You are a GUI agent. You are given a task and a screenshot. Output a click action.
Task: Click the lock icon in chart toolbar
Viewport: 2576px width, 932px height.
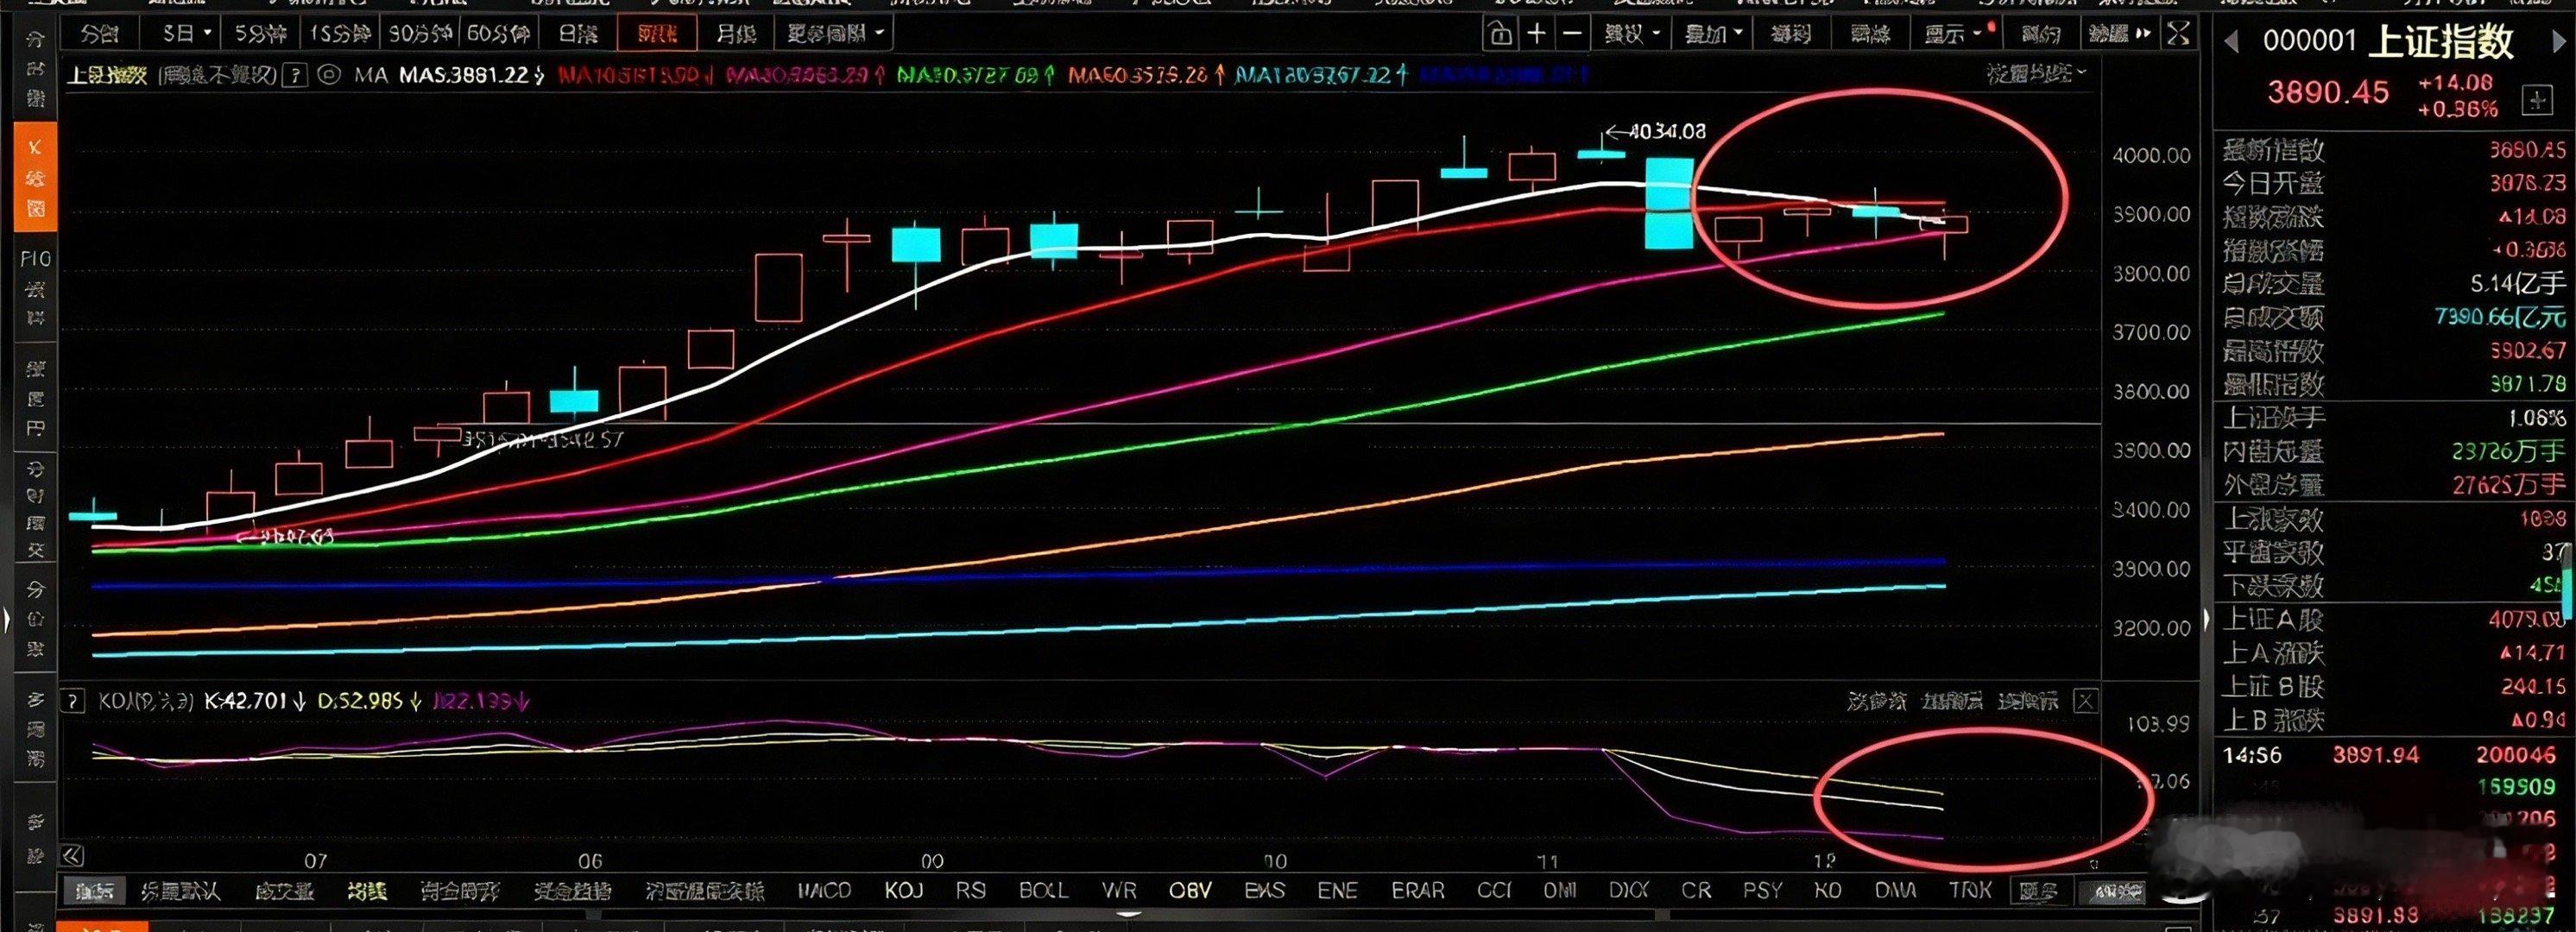pyautogui.click(x=1500, y=35)
